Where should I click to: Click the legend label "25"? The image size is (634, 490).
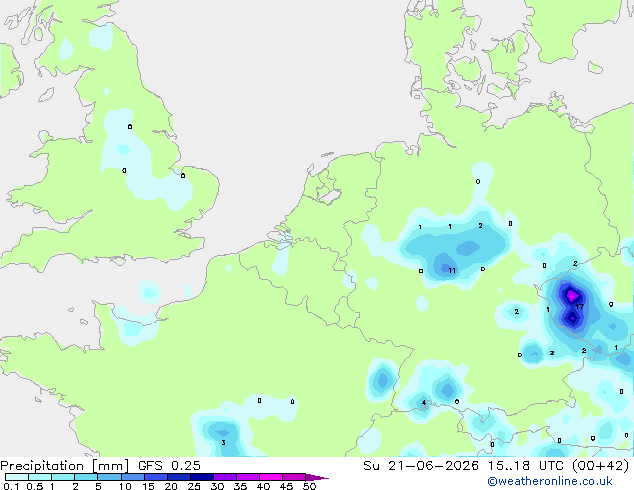click(194, 486)
